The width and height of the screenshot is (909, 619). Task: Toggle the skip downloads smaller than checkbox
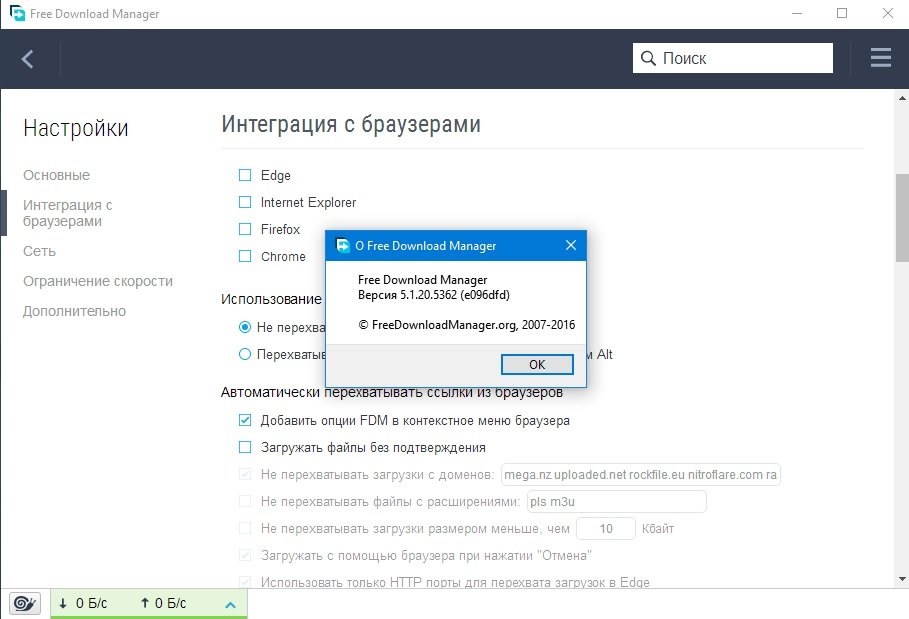245,528
